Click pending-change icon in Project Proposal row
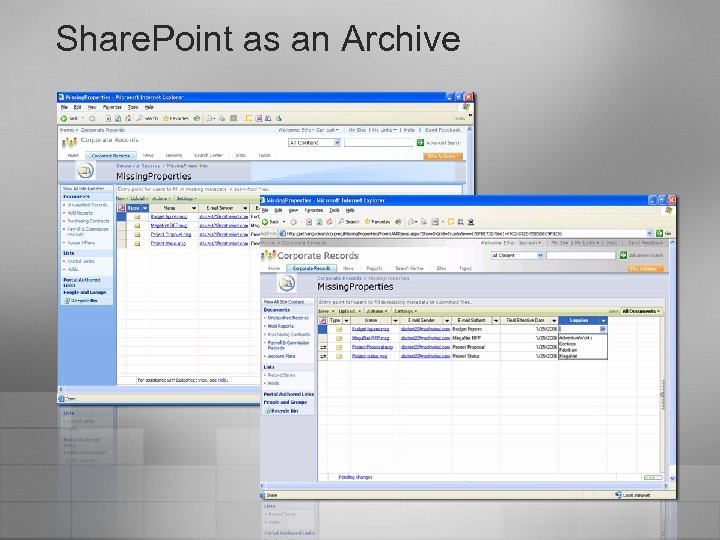The image size is (720, 540). (323, 347)
